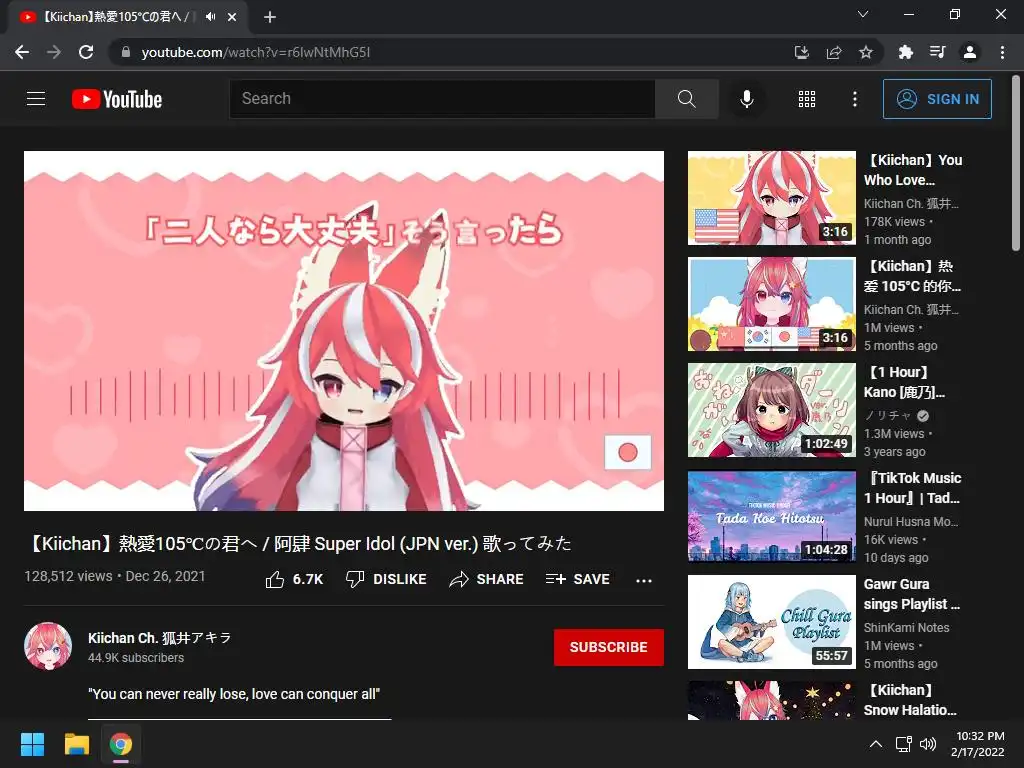This screenshot has height=768, width=1024.
Task: Like the video with thumbs up
Action: click(x=294, y=579)
